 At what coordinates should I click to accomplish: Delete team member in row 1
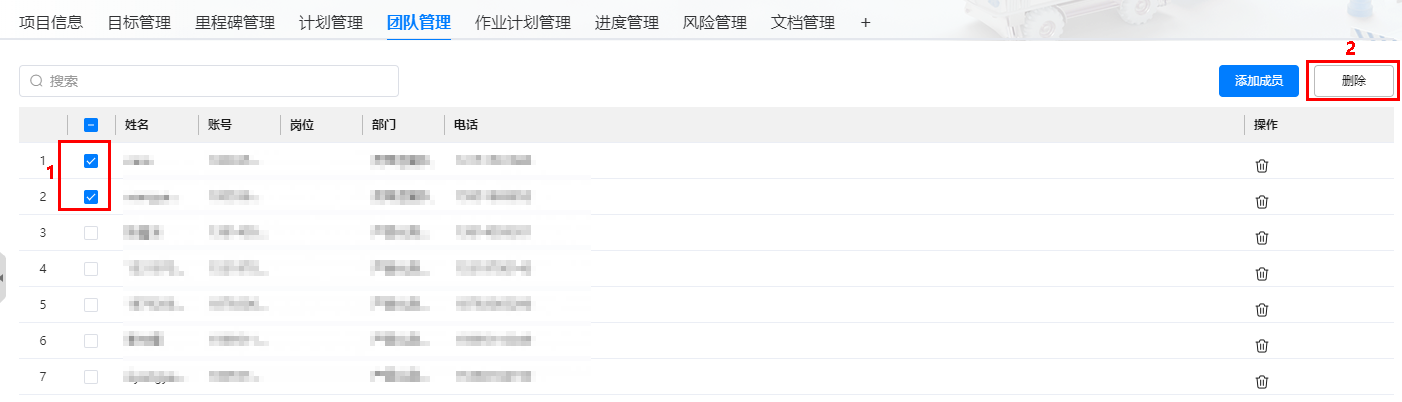pos(1262,166)
